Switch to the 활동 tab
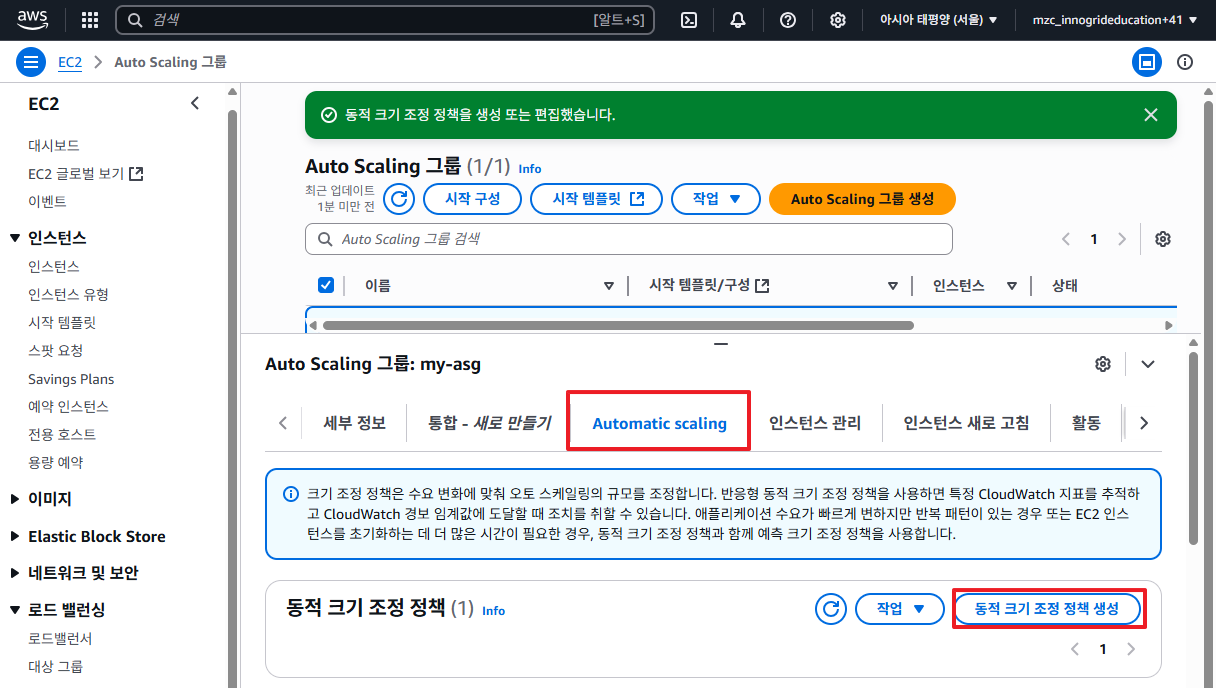The width and height of the screenshot is (1216, 688). (x=1086, y=423)
